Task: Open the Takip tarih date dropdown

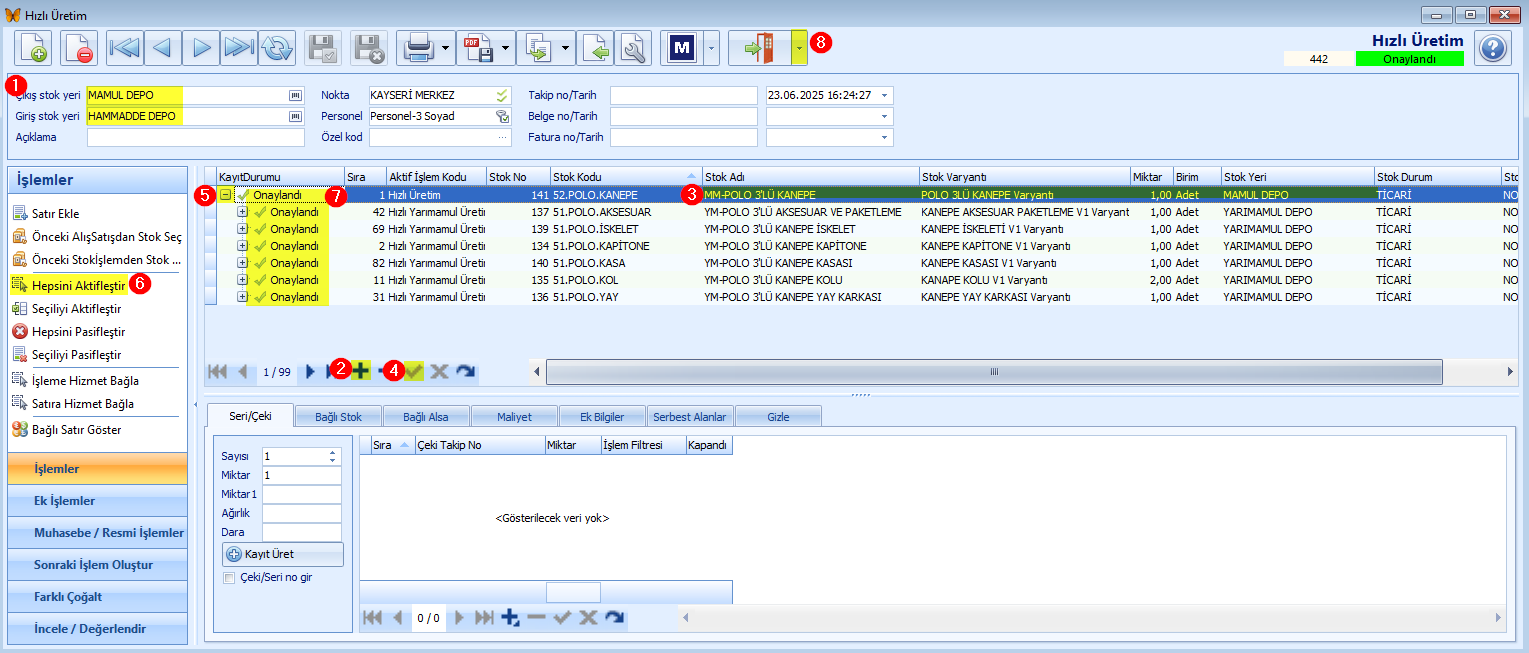Action: pos(885,96)
